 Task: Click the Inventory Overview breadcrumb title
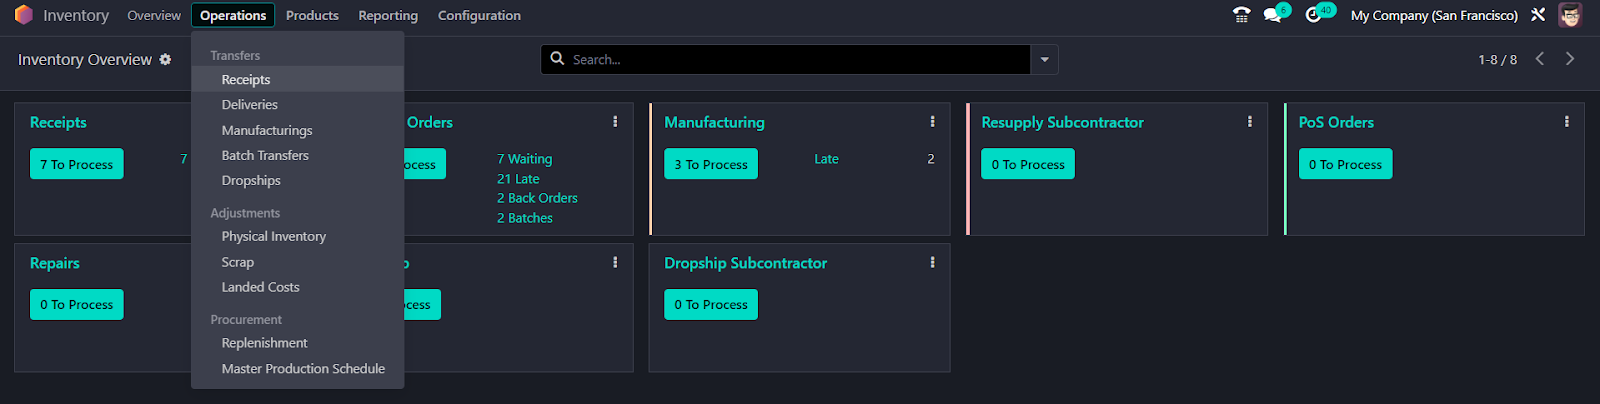[x=85, y=60]
